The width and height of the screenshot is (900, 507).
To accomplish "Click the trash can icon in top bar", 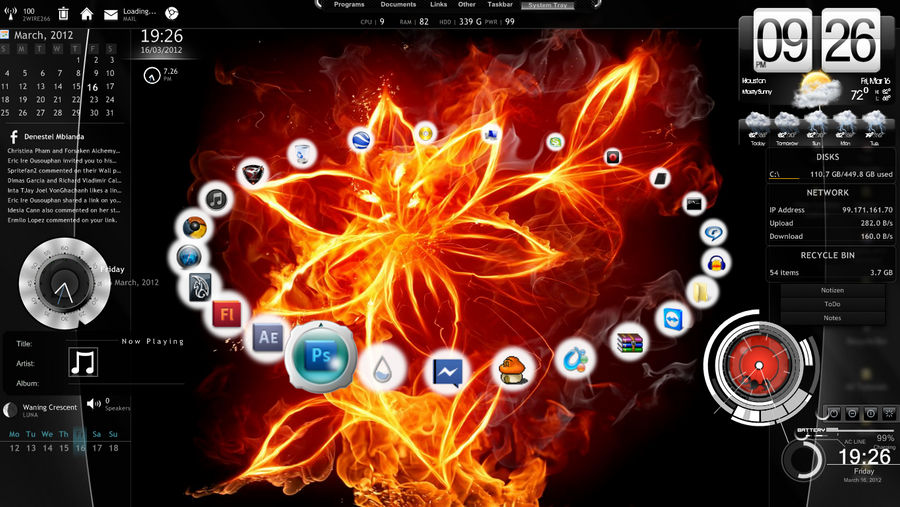I will pos(64,13).
